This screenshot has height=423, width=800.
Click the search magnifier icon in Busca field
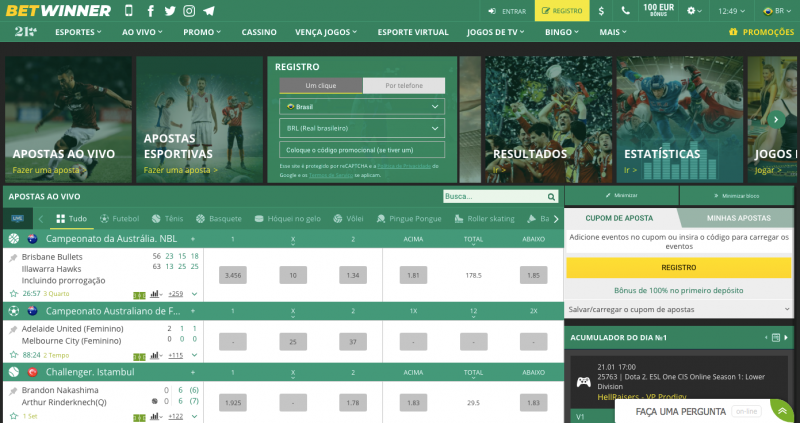pyautogui.click(x=551, y=196)
